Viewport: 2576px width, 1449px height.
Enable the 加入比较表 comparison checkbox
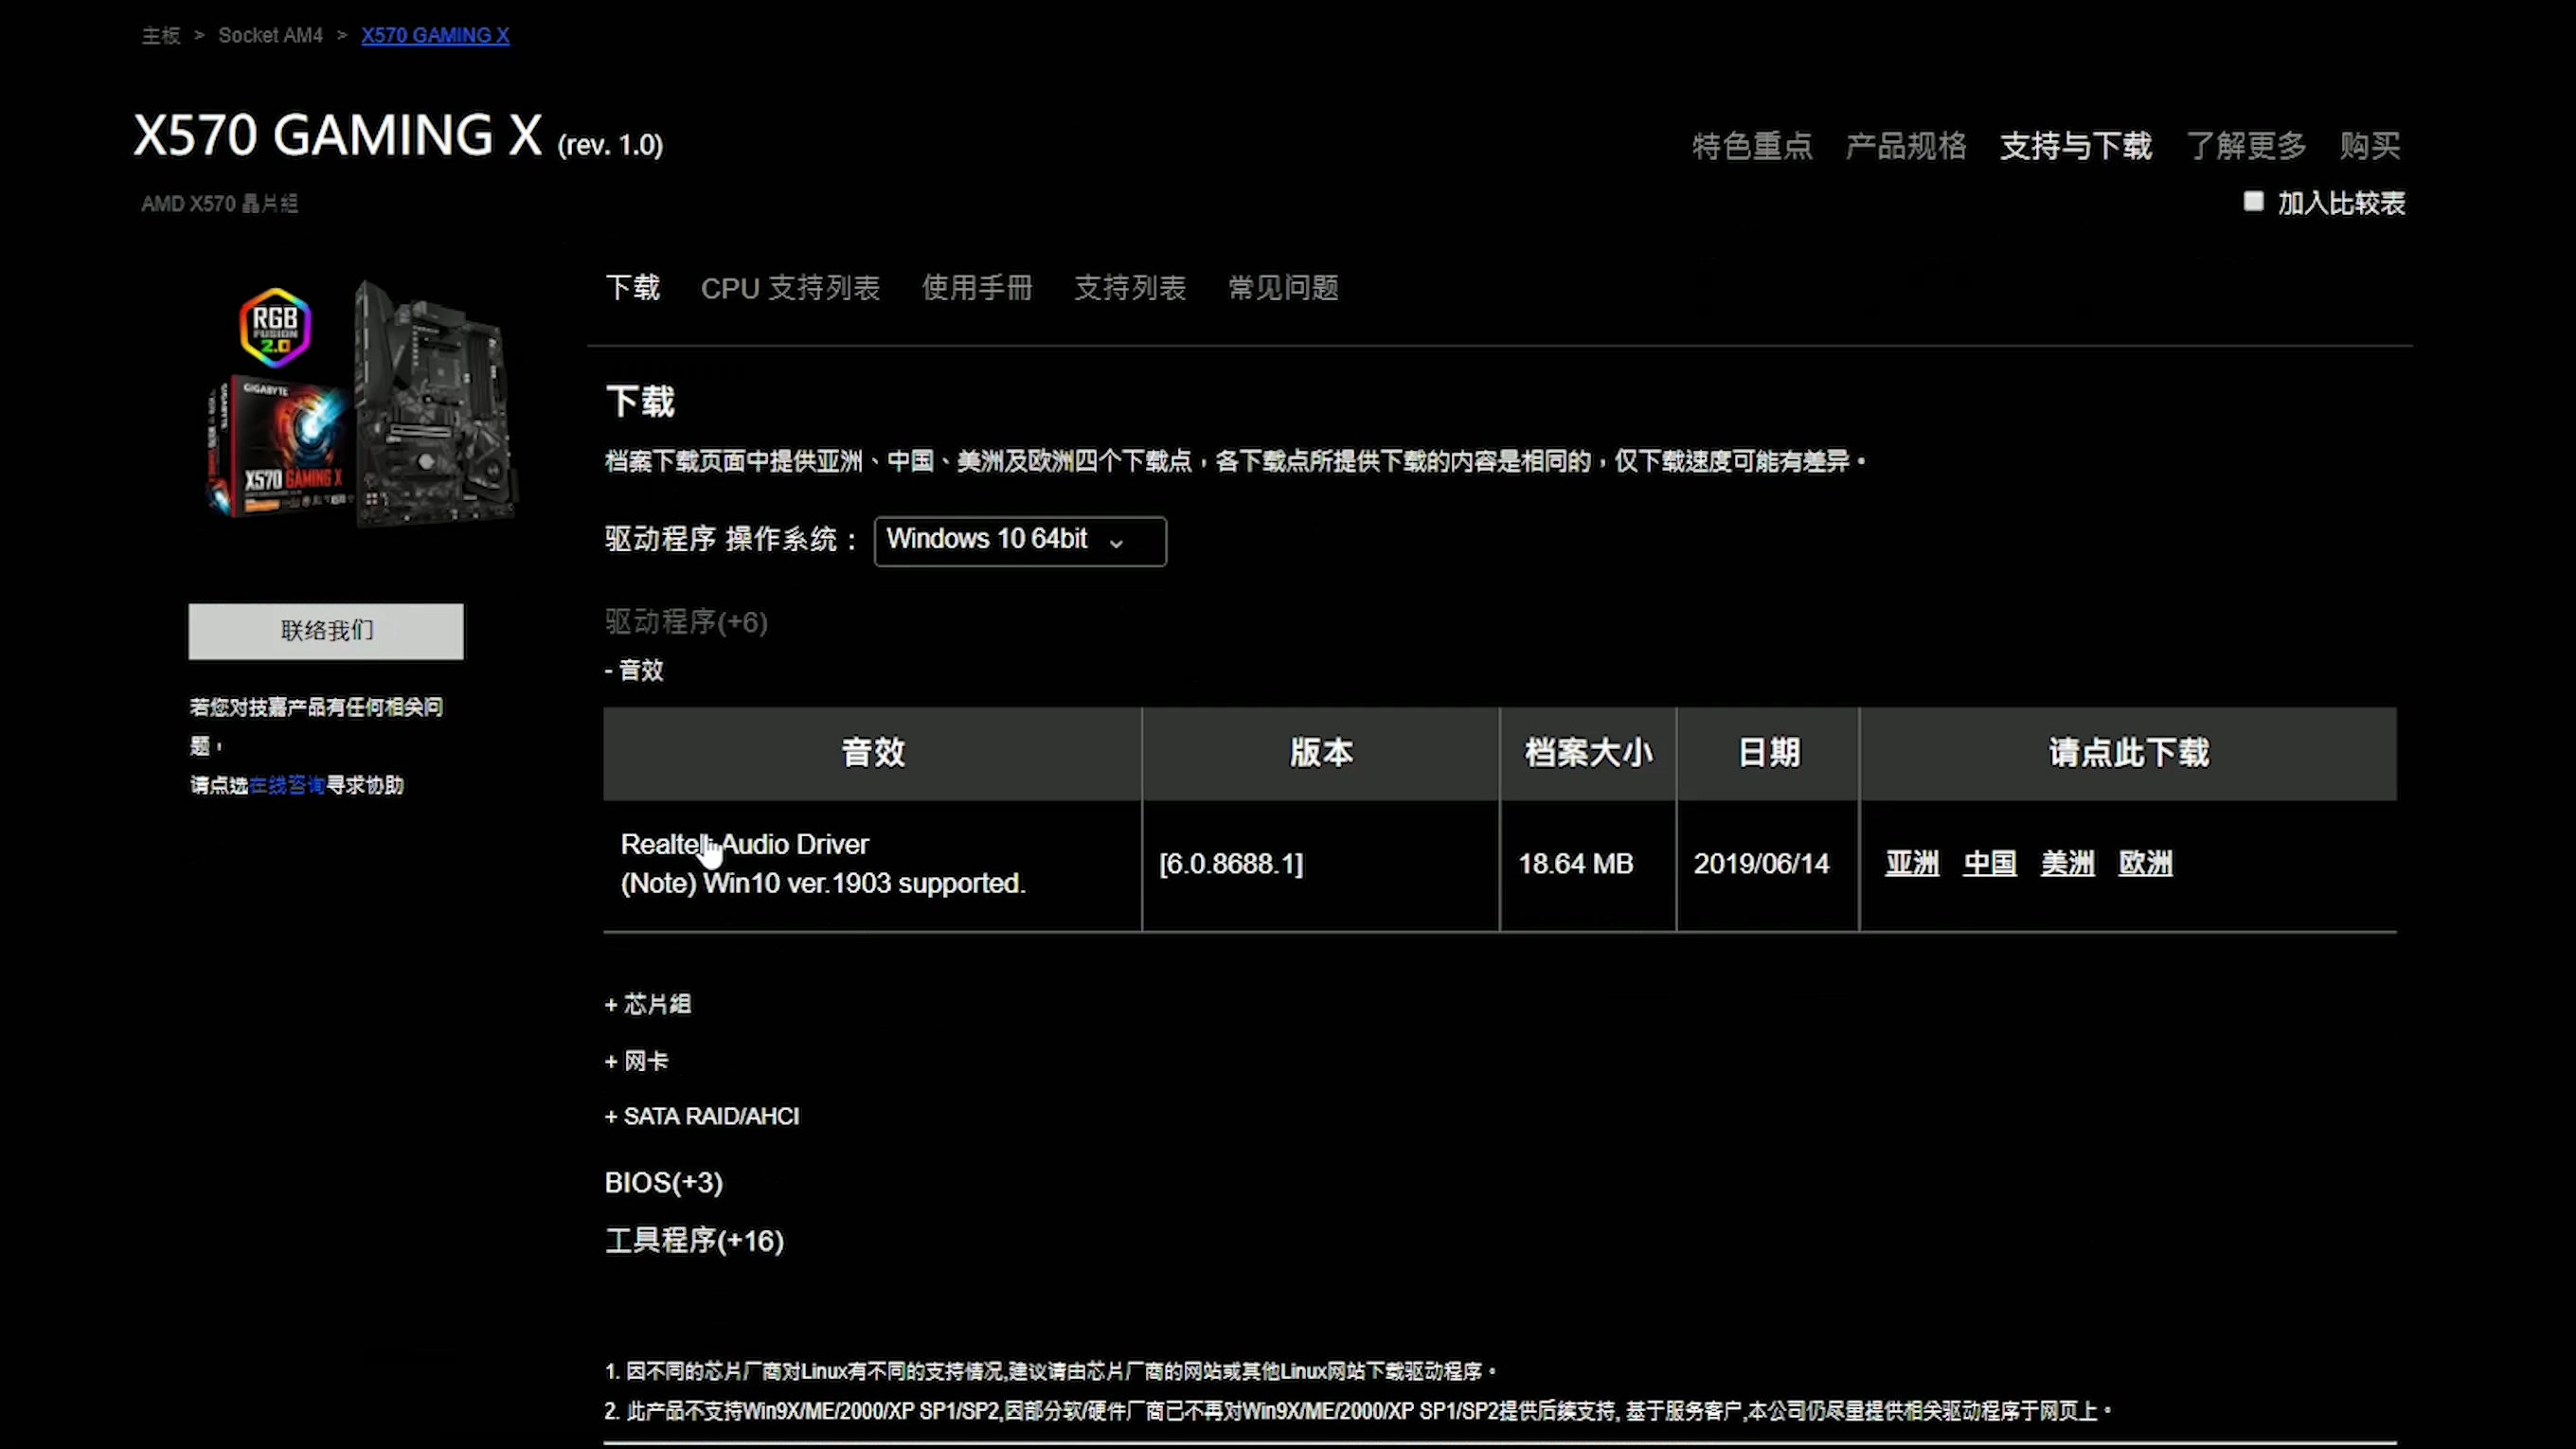[2253, 202]
